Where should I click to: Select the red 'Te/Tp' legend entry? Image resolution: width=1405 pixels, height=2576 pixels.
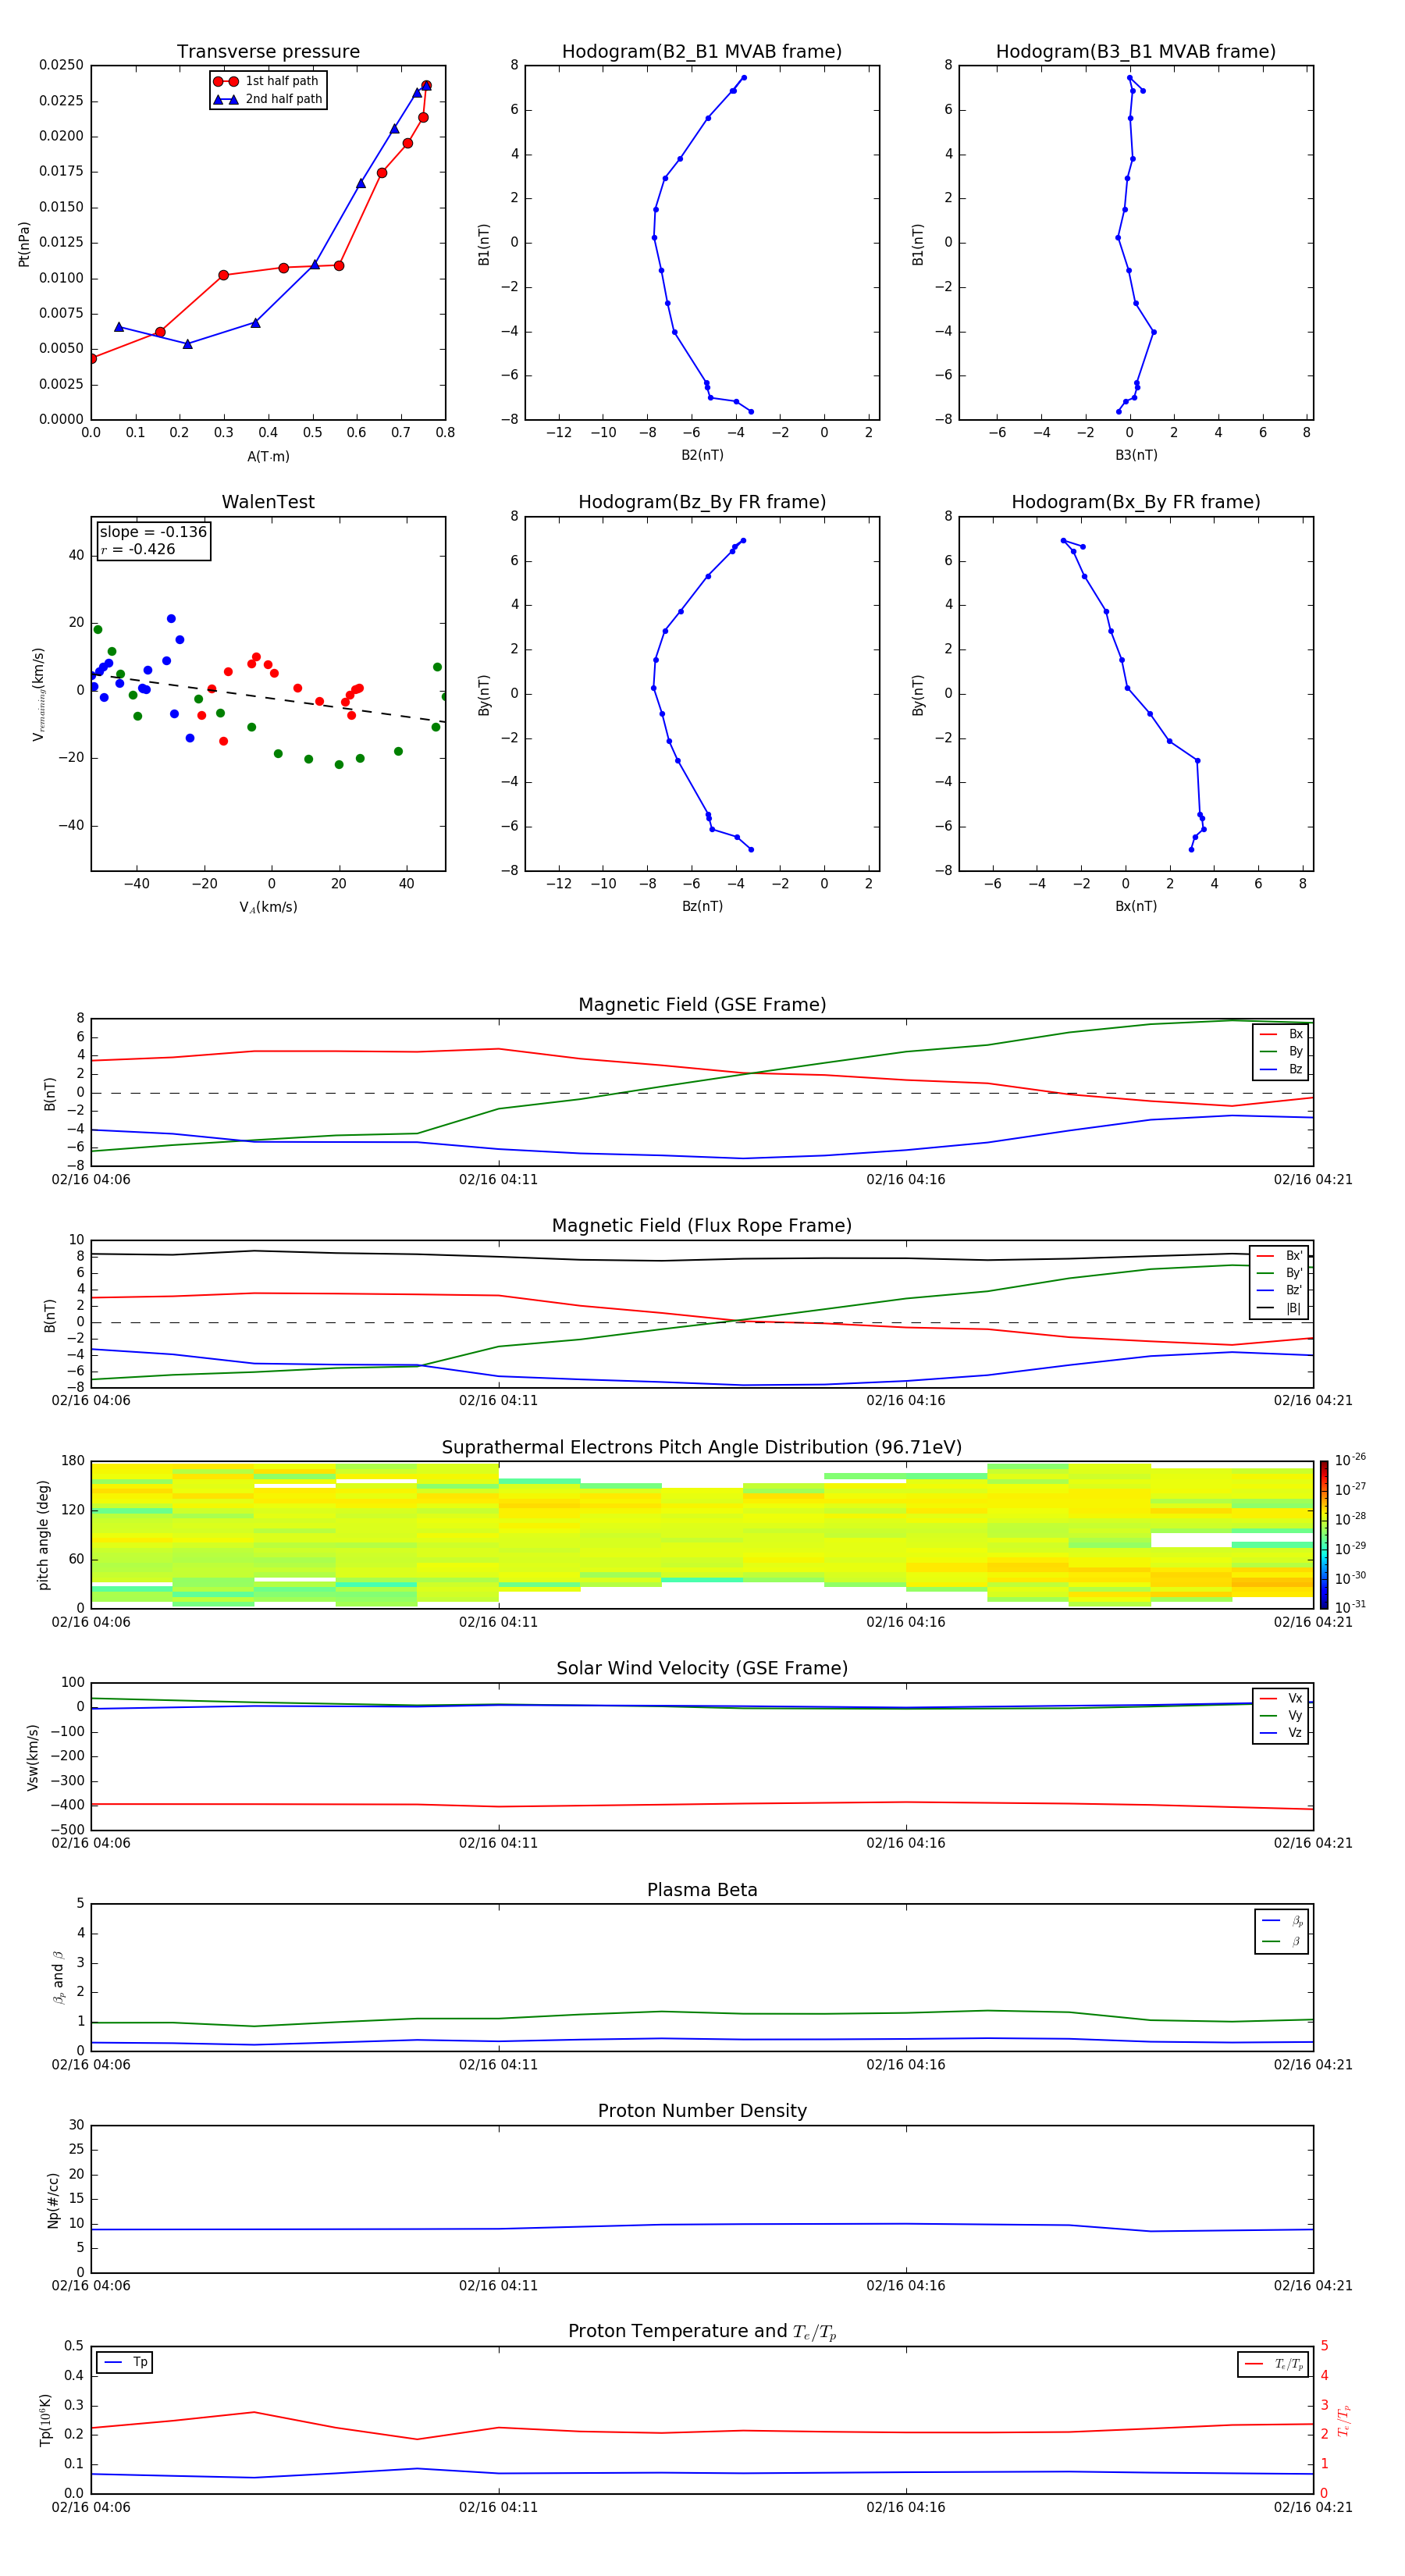[x=1274, y=2364]
